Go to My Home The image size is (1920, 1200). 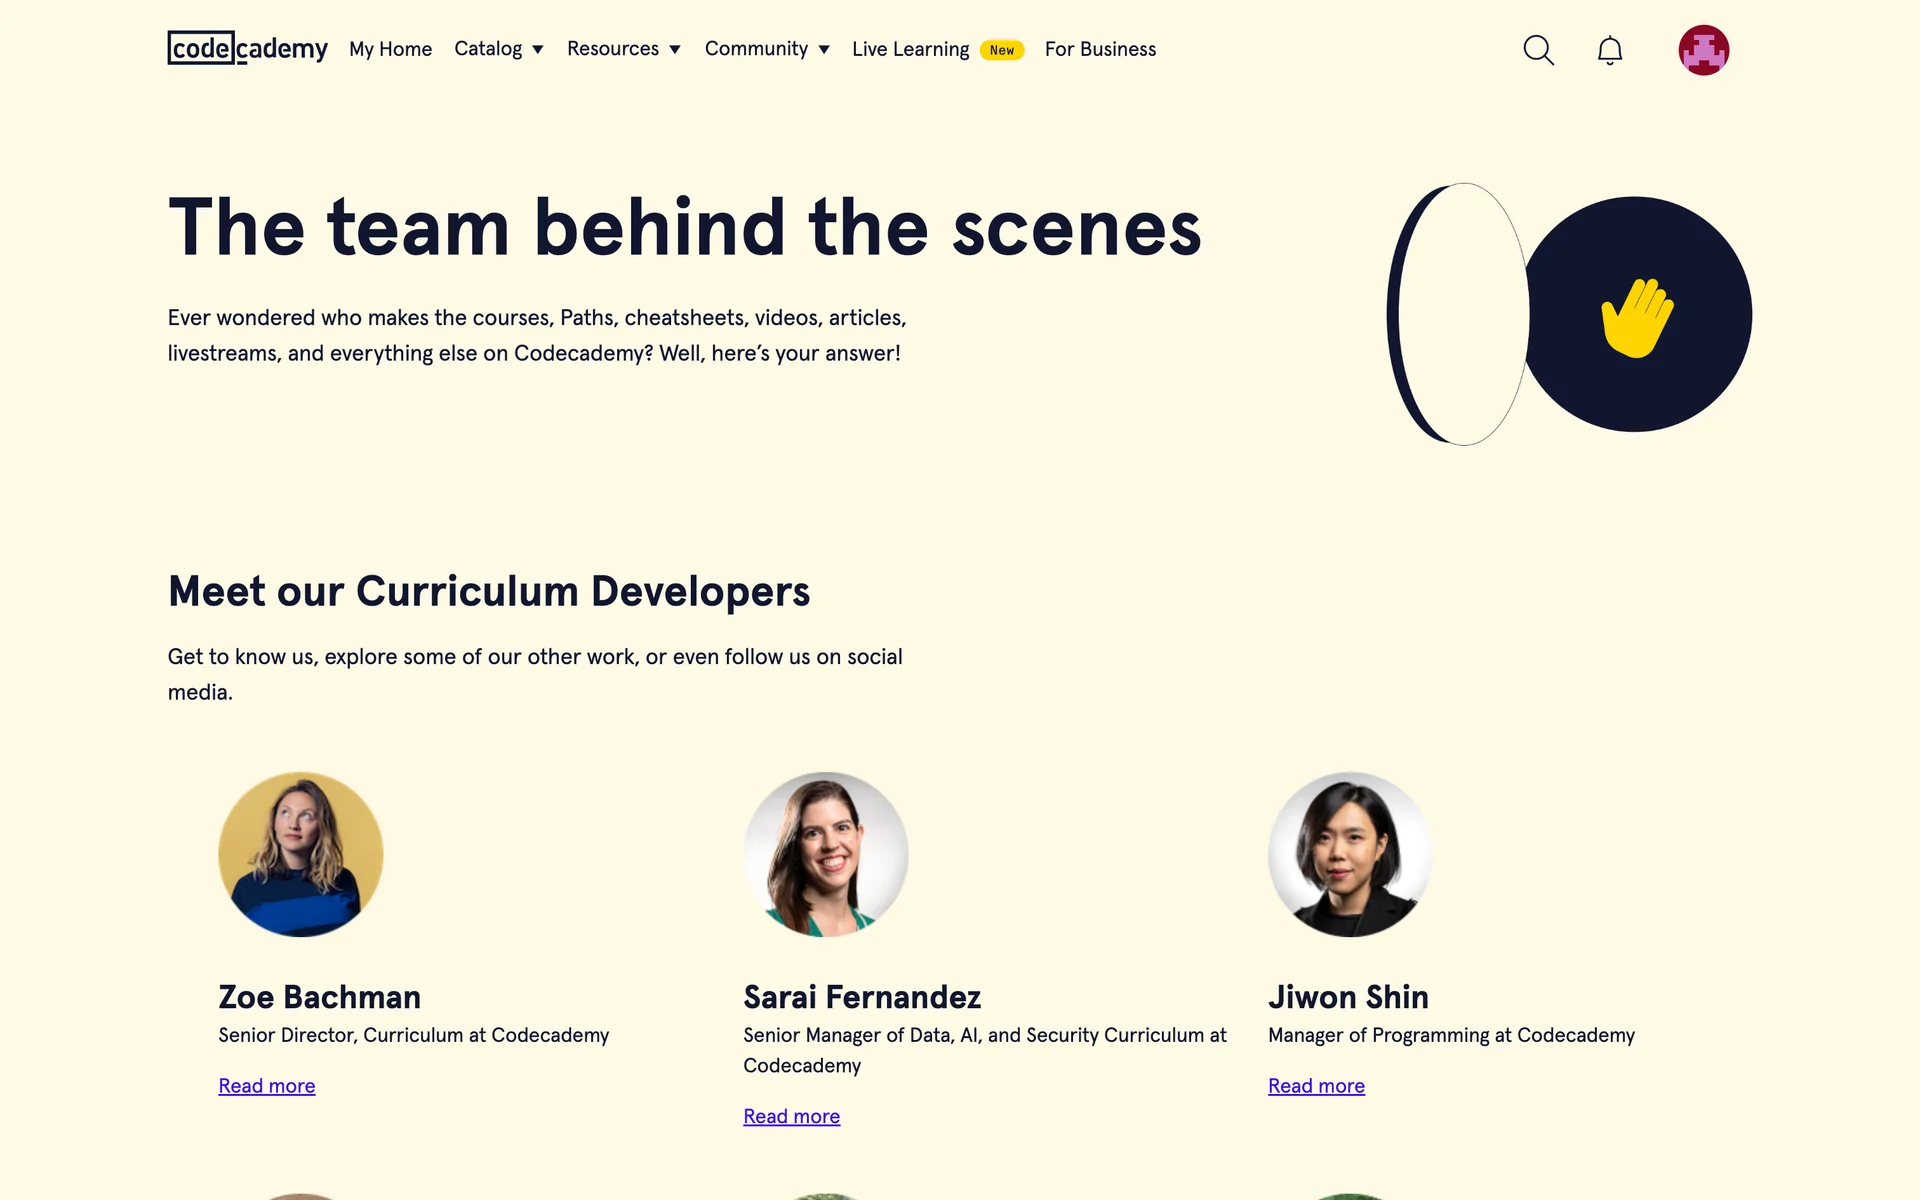(x=390, y=49)
